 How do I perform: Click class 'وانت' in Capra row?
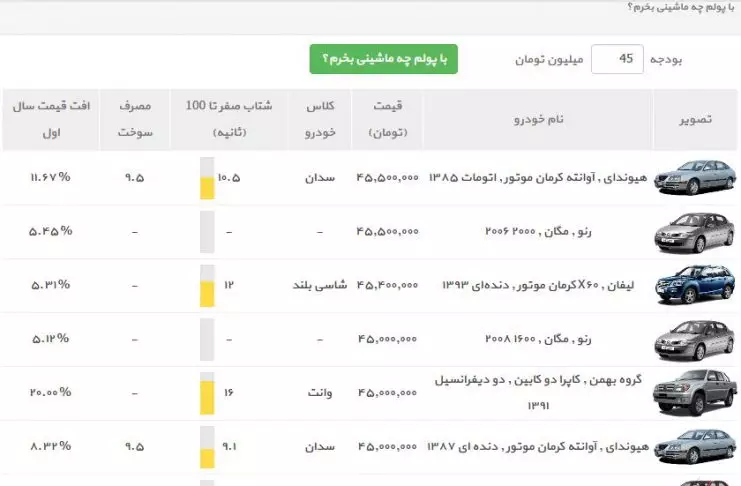(x=320, y=393)
